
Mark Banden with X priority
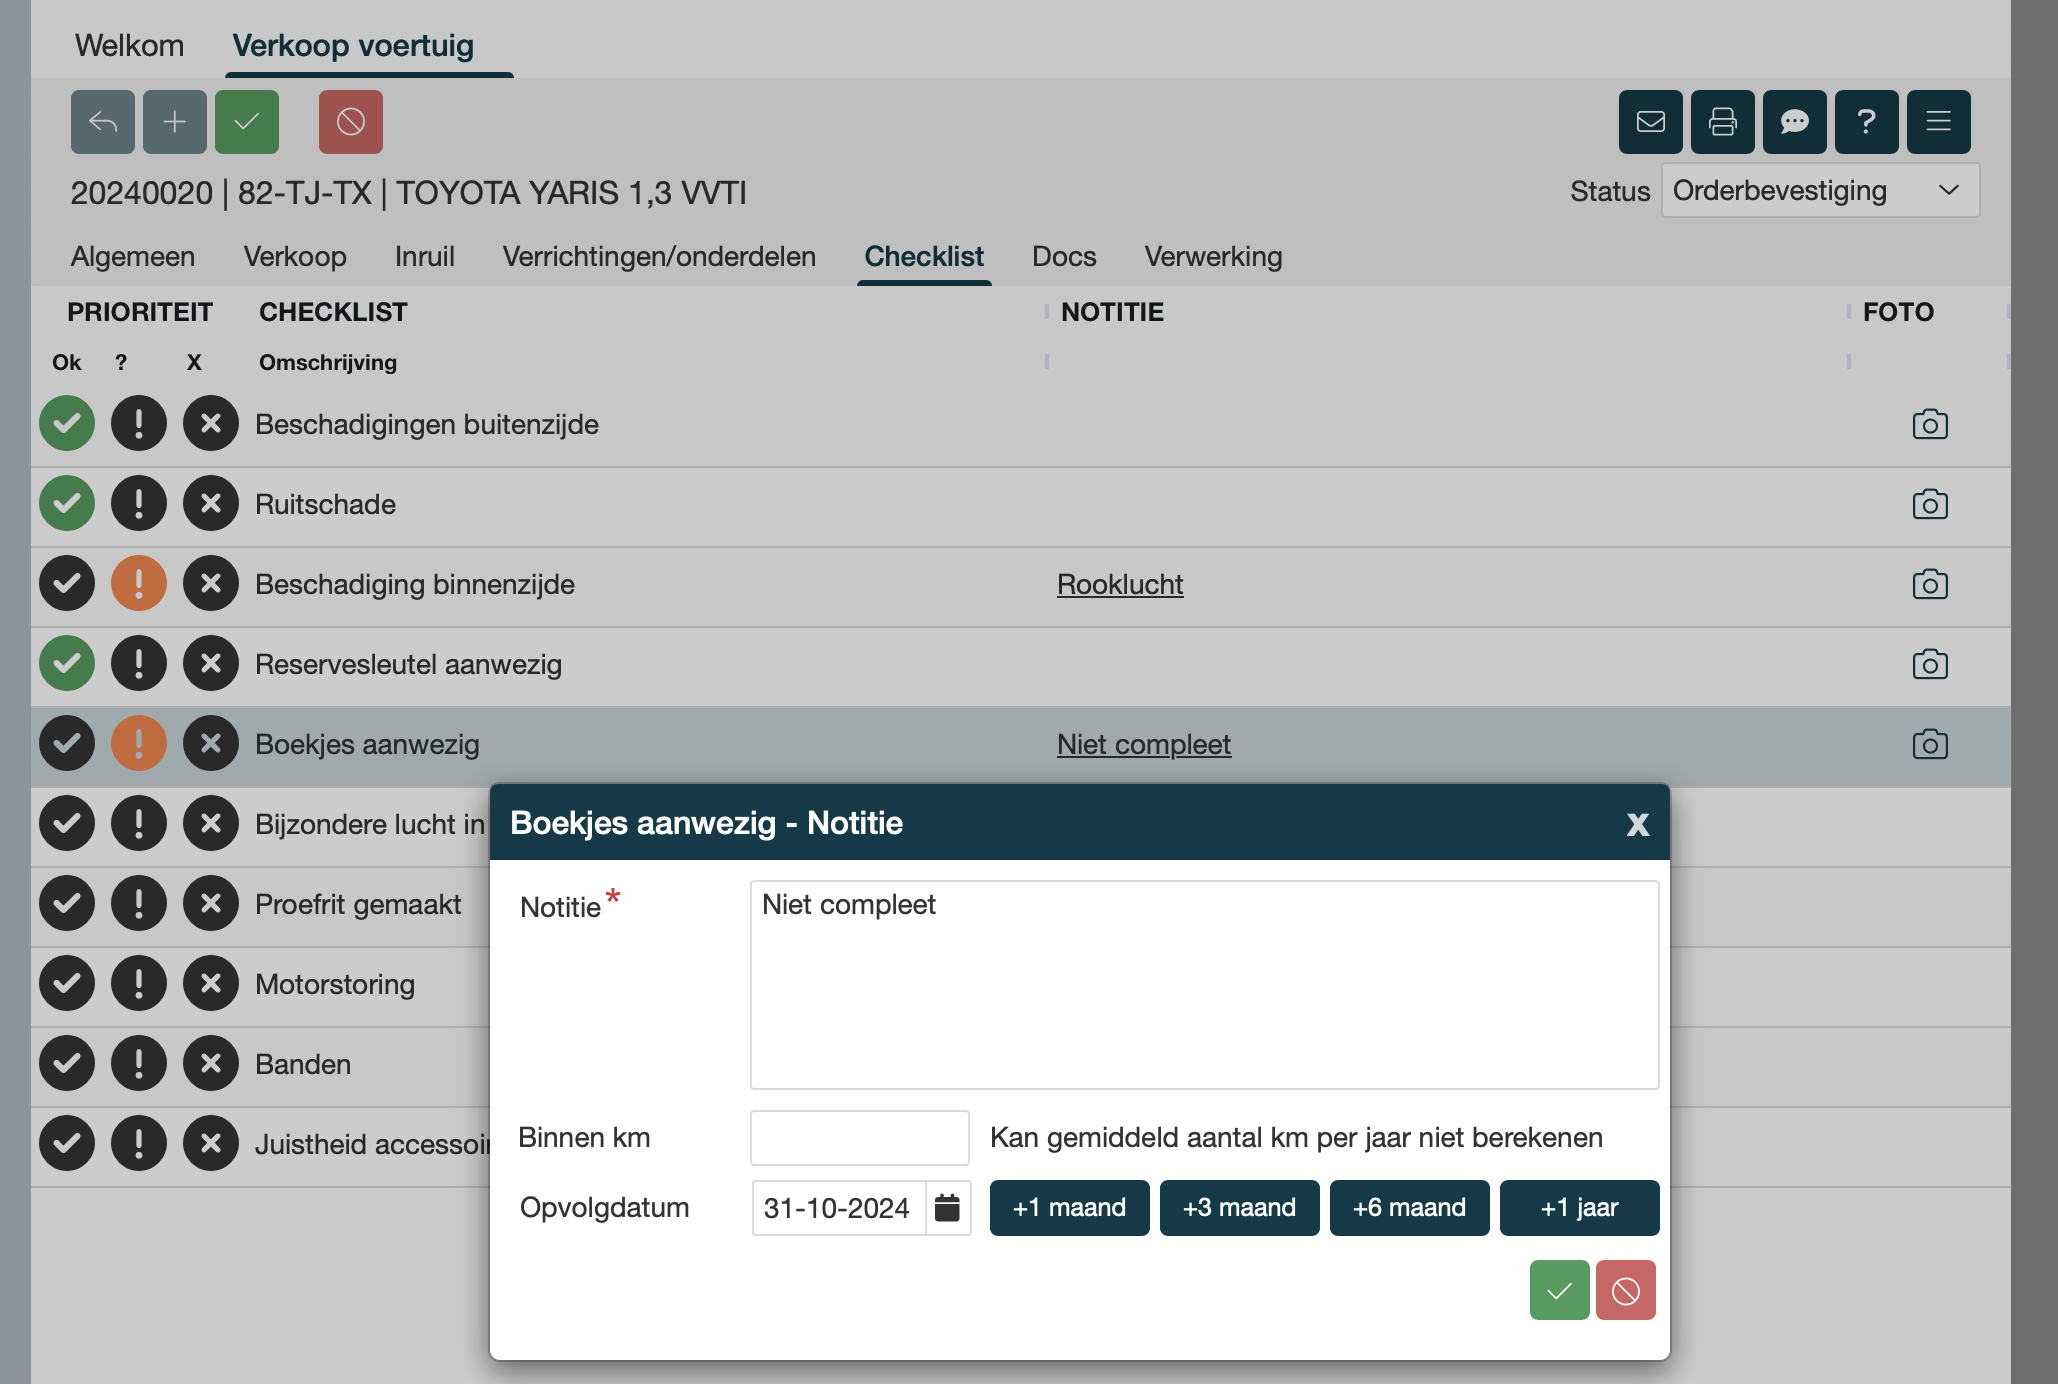coord(211,1064)
